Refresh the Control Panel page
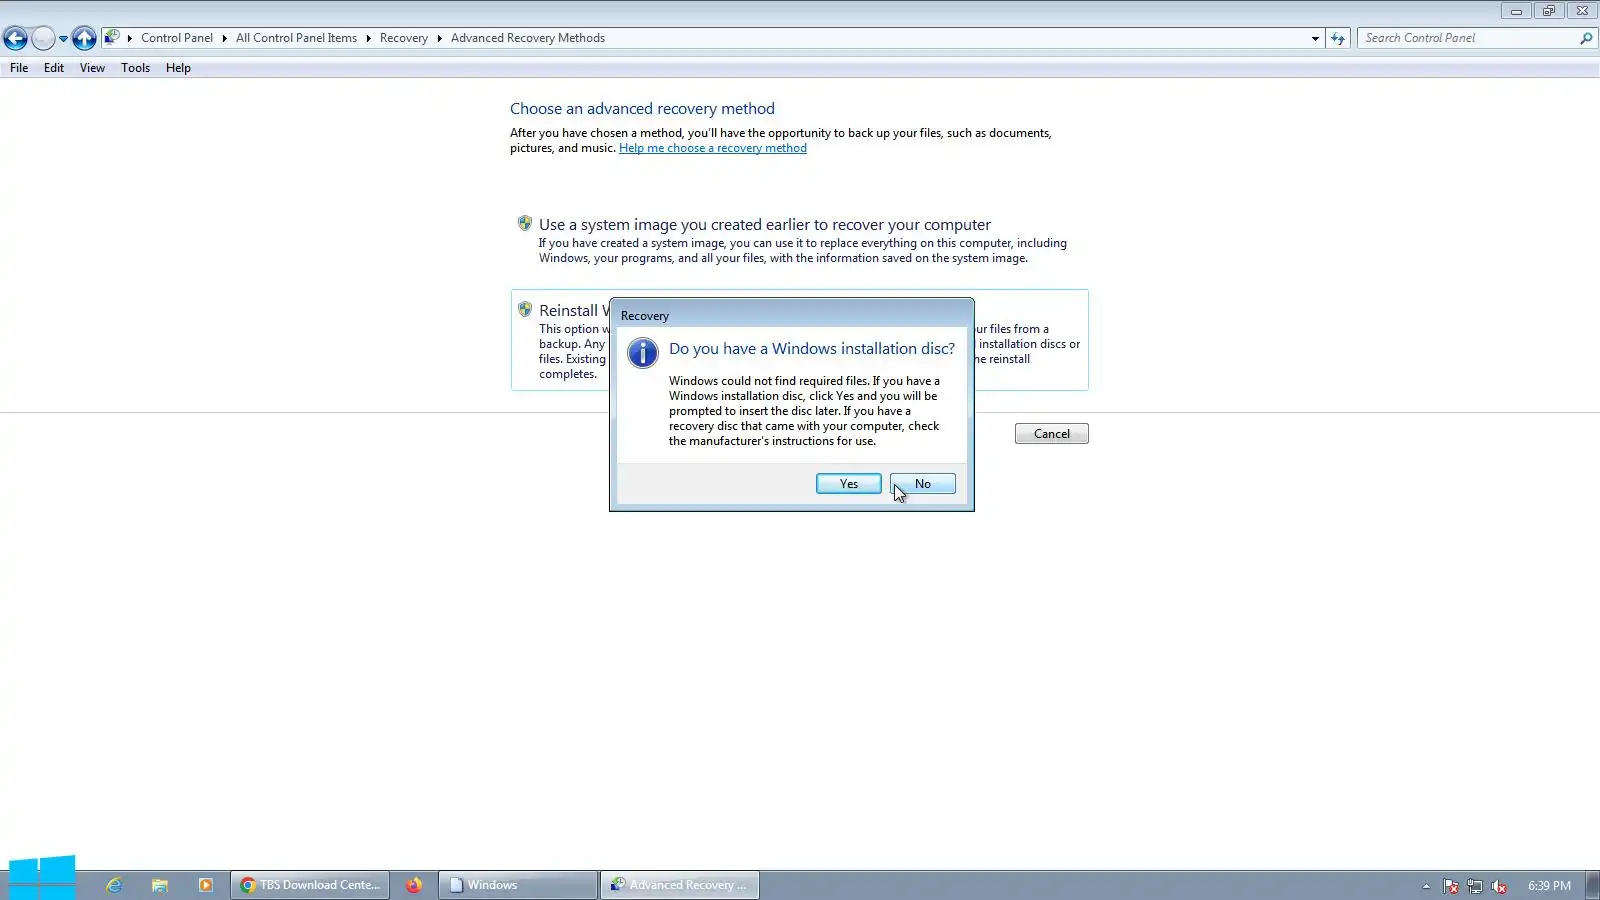This screenshot has height=900, width=1600. [1338, 38]
